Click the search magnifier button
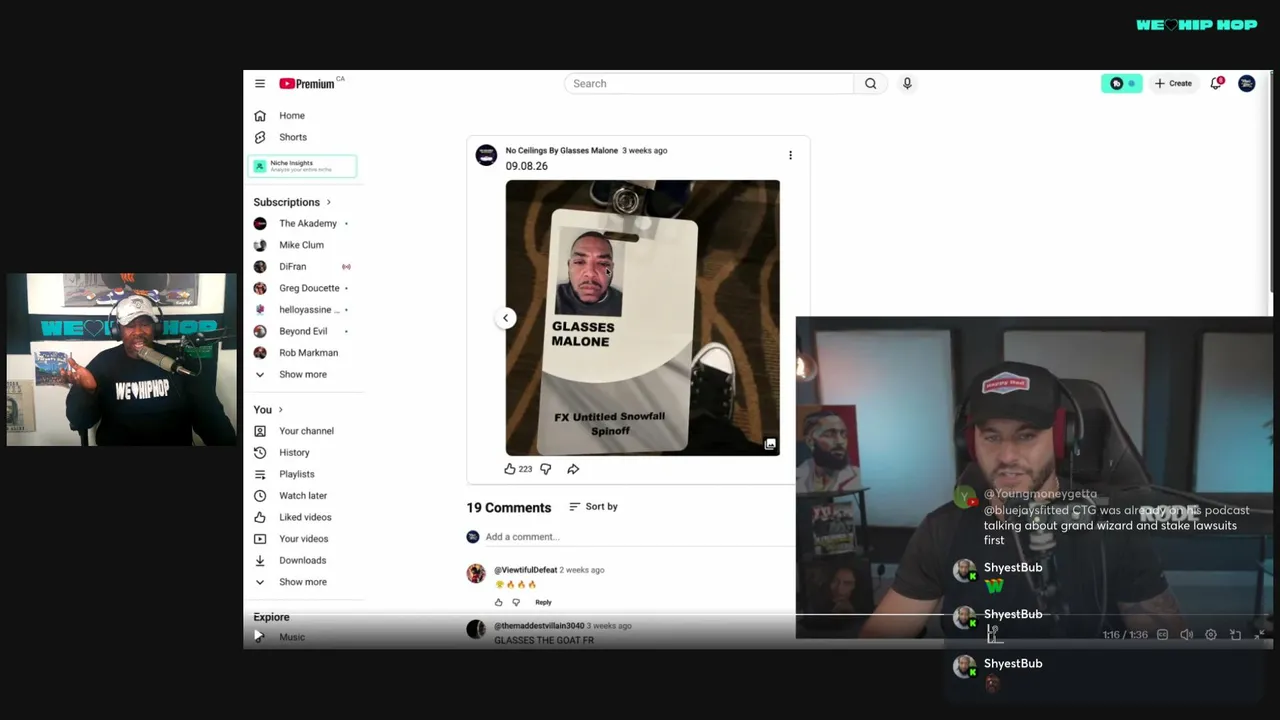The image size is (1280, 720). click(870, 84)
